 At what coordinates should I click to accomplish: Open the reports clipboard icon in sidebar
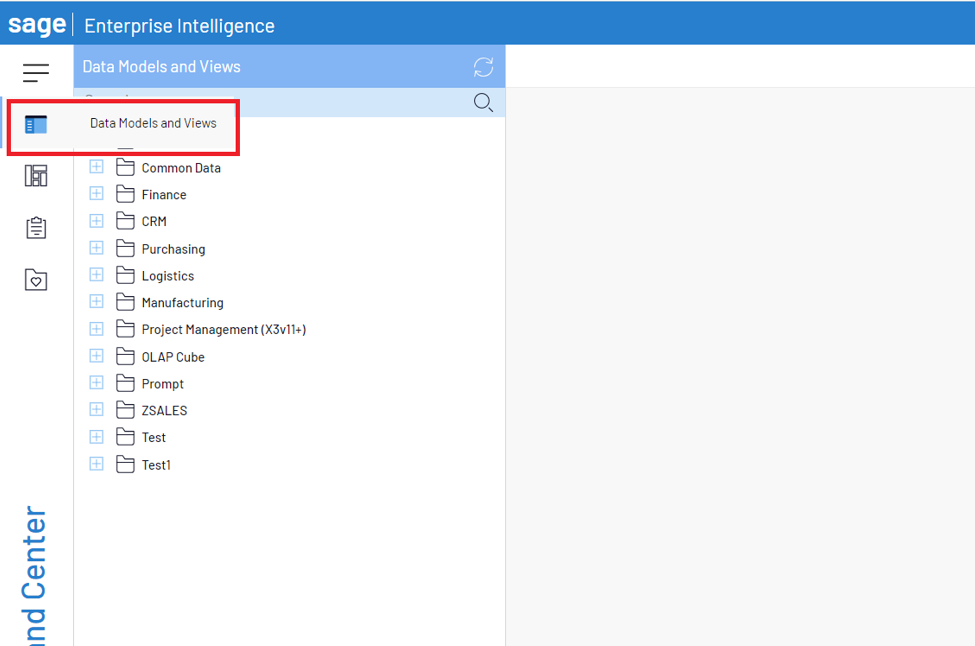coord(36,227)
